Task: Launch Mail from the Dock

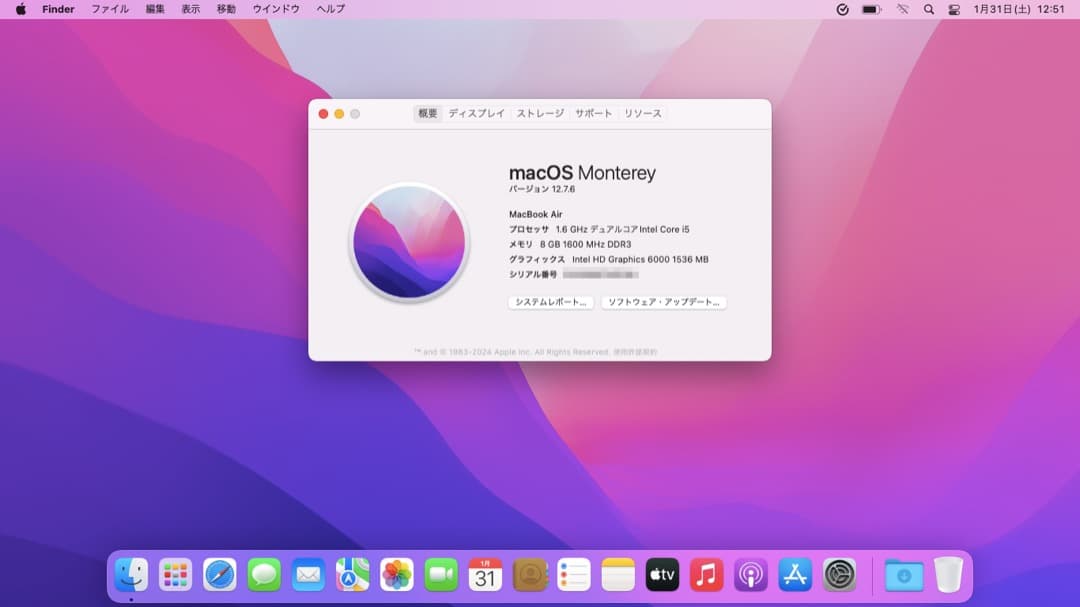Action: [308, 575]
